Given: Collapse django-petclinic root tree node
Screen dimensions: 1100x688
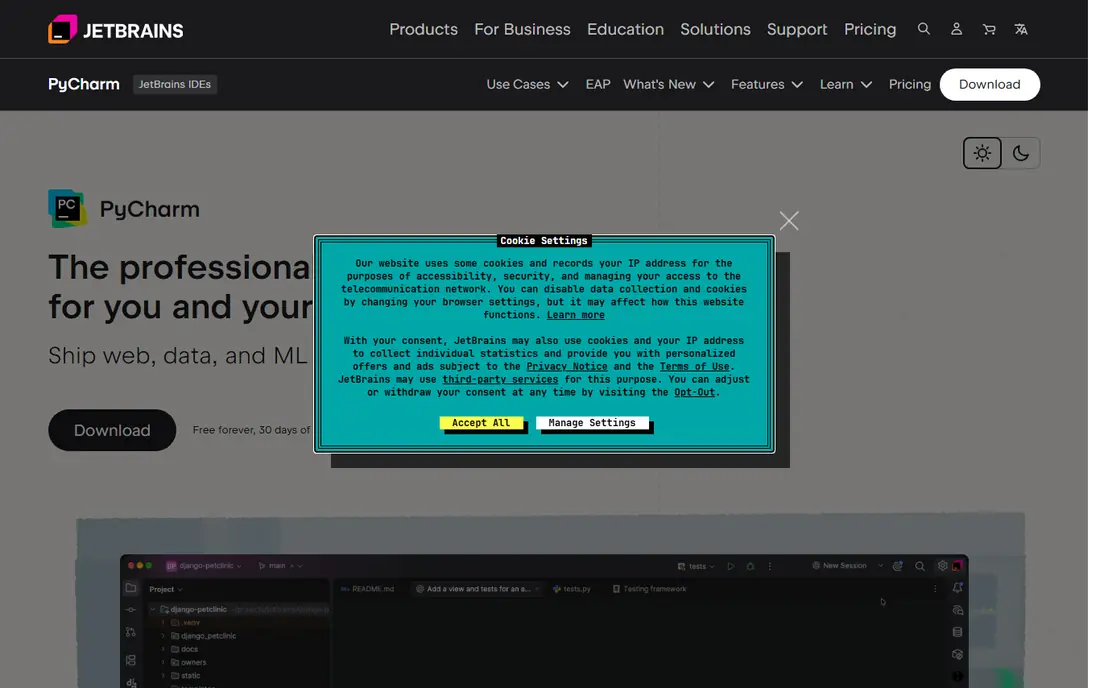Looking at the screenshot, I should pos(153,609).
